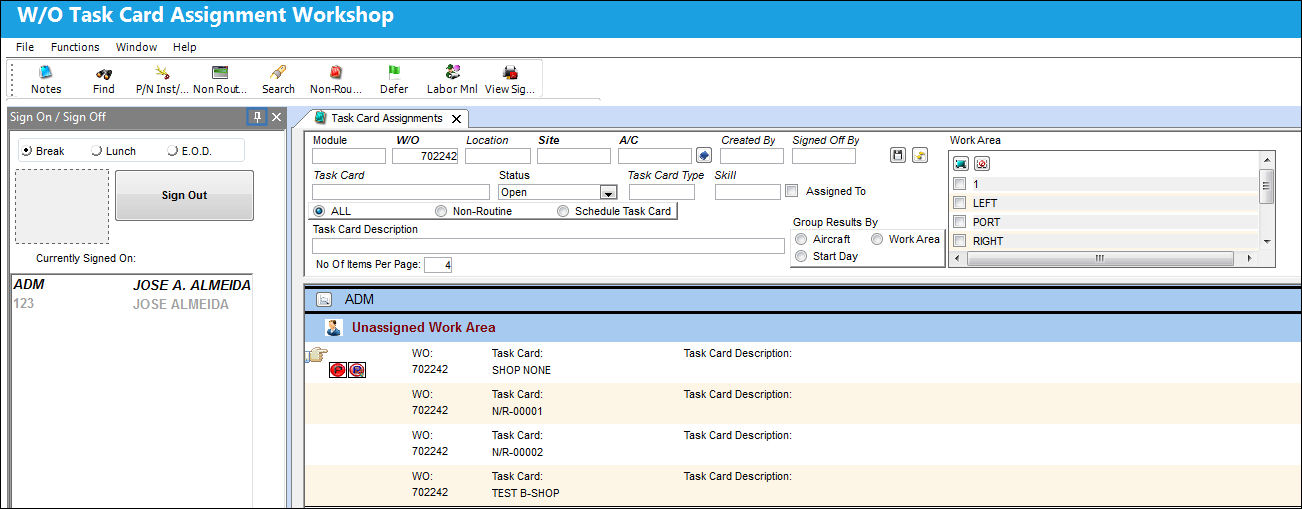Group results by Work Area
The width and height of the screenshot is (1302, 509).
pos(877,239)
